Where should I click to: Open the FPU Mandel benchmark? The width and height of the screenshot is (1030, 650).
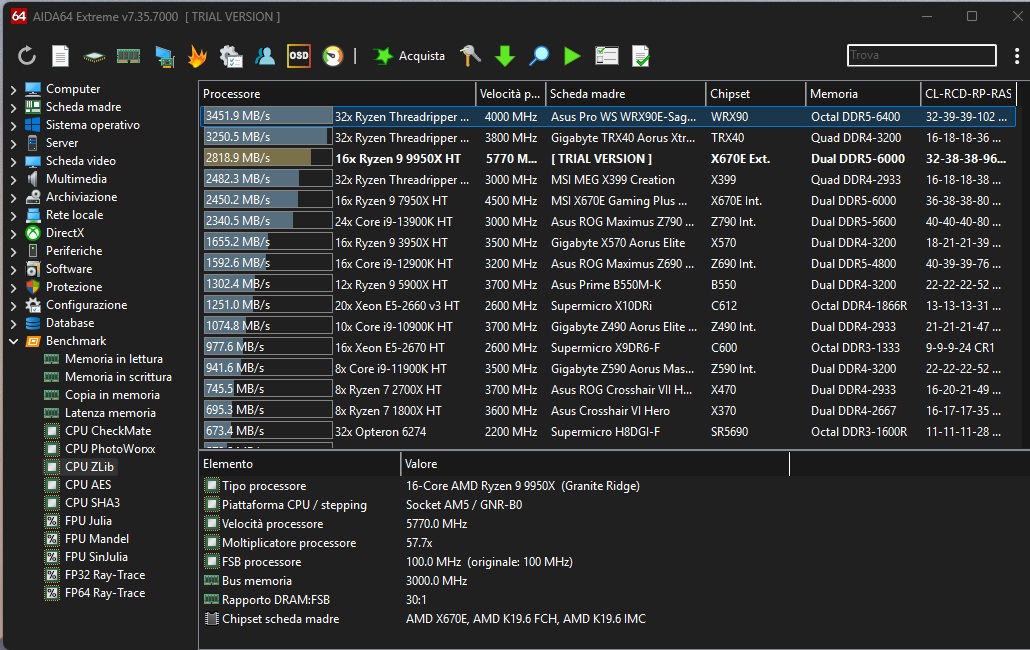point(97,539)
